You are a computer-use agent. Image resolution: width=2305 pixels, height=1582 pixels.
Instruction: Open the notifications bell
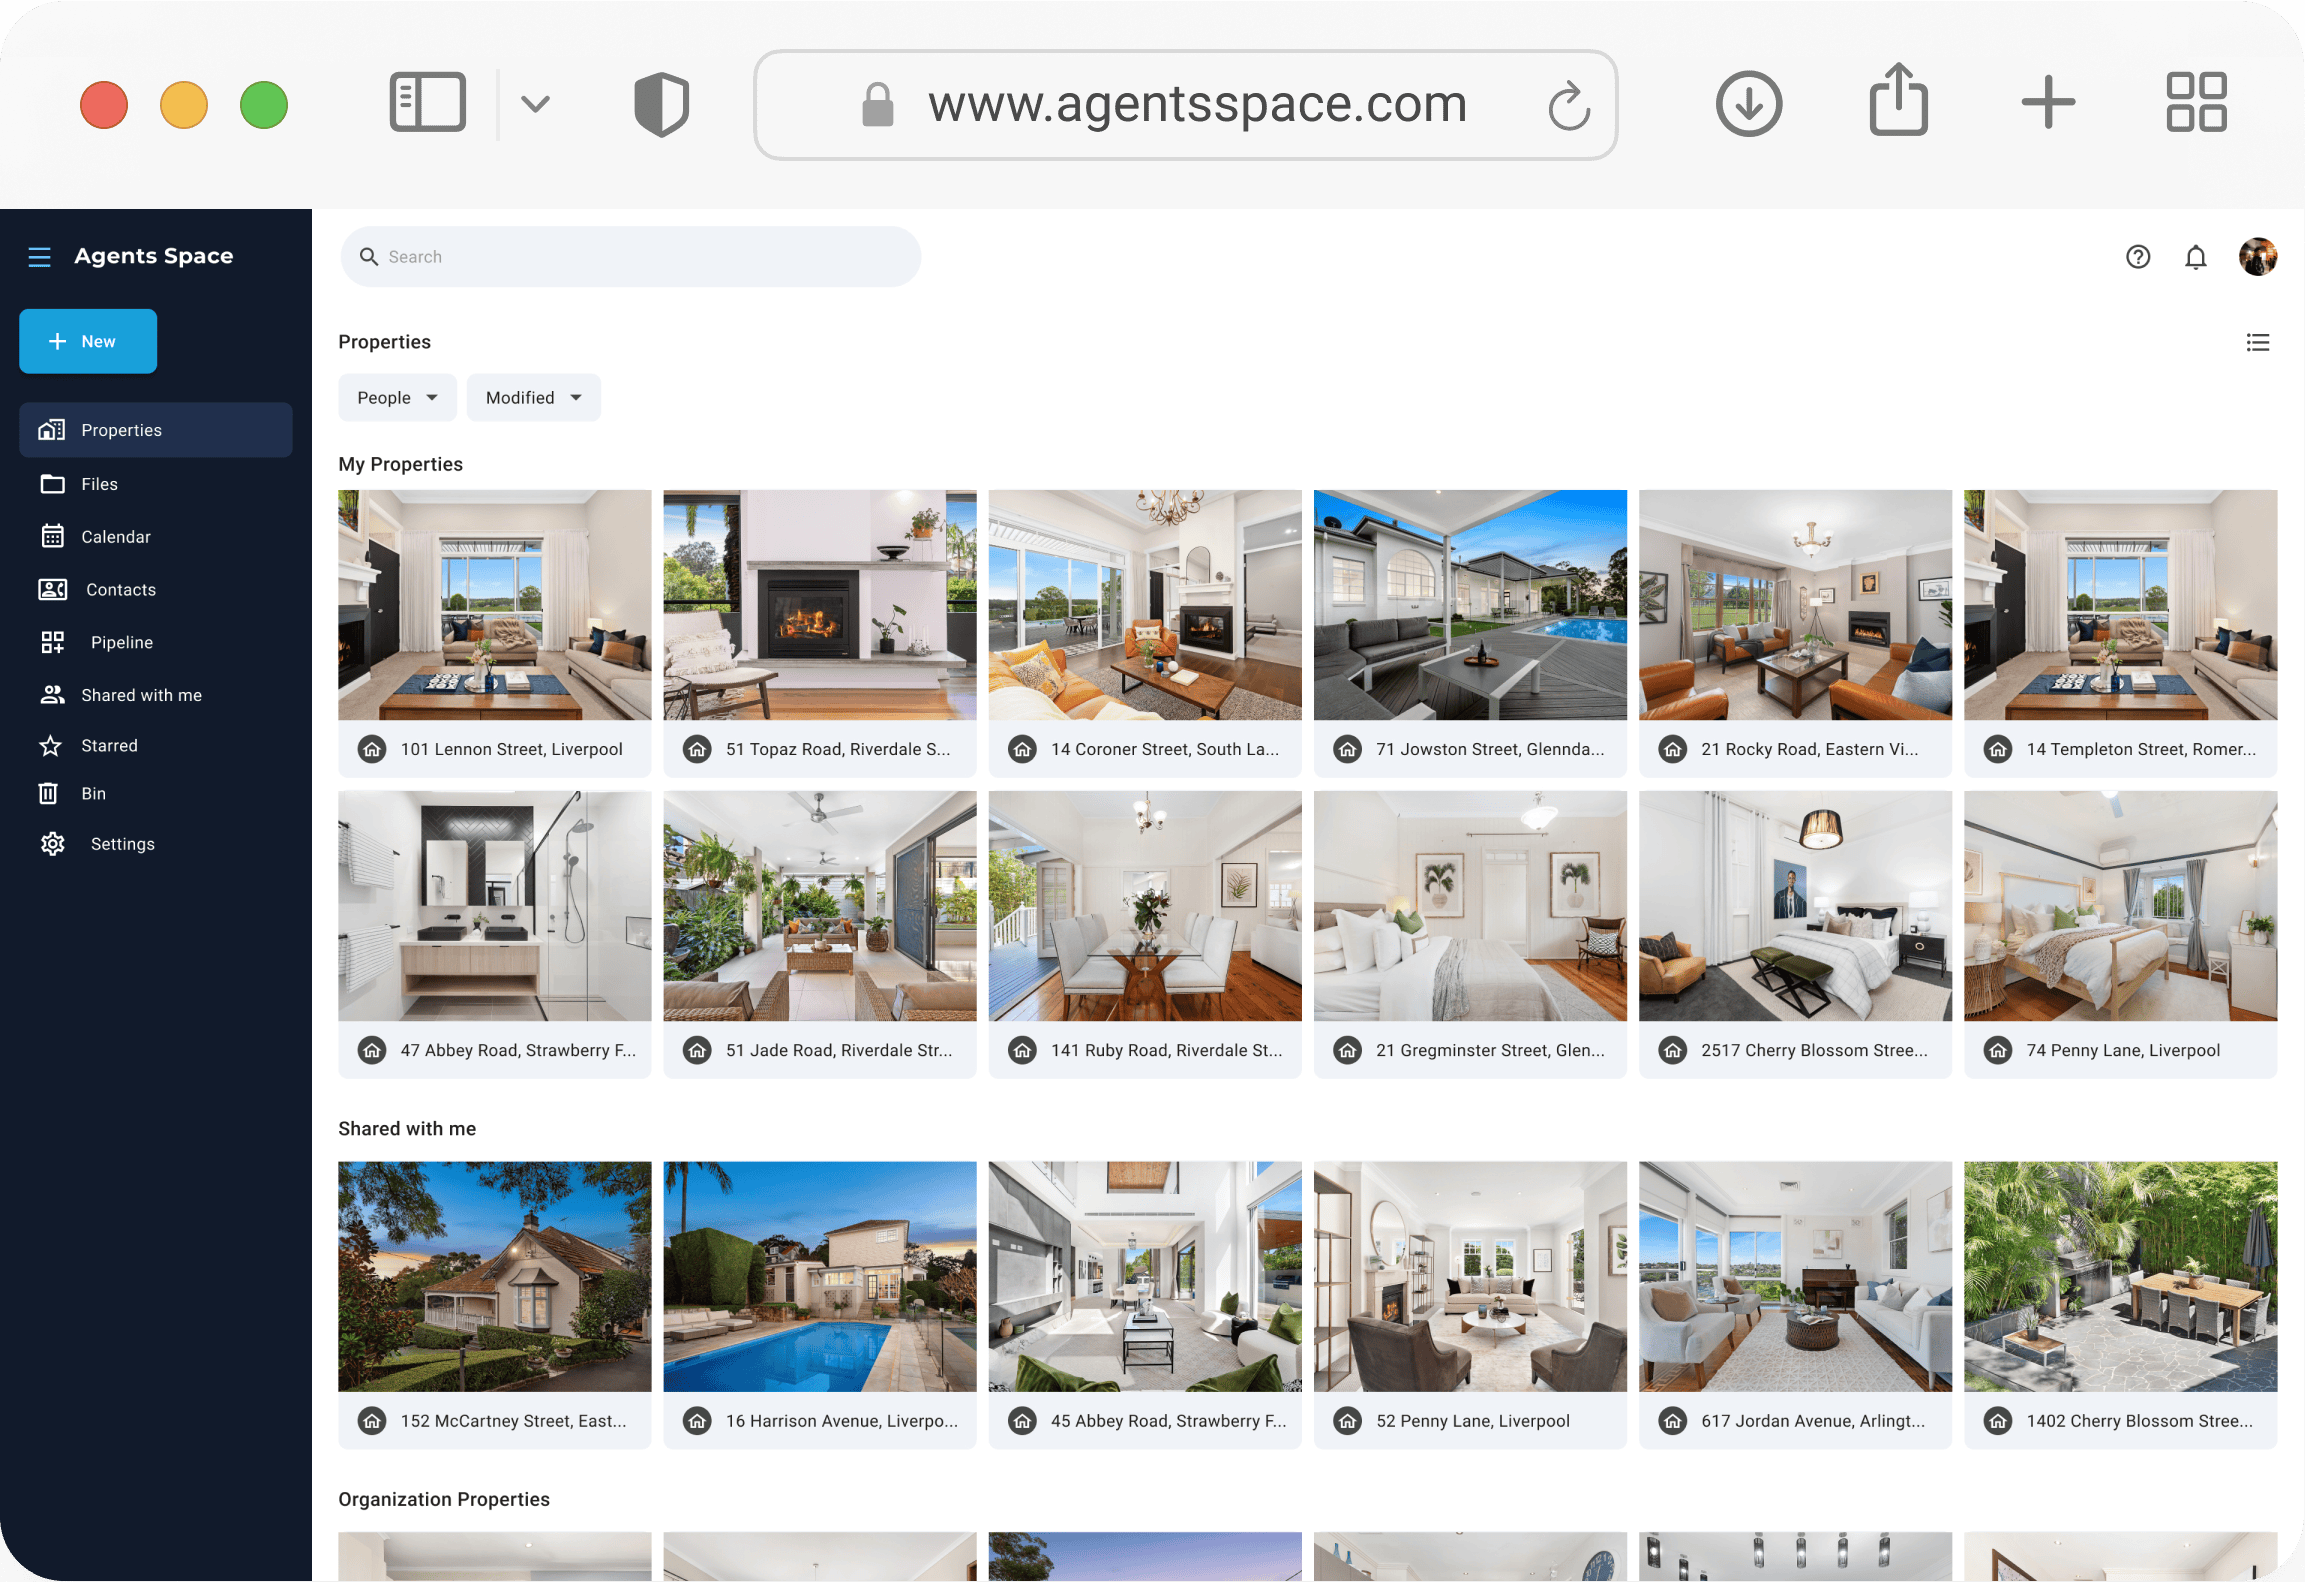coord(2195,257)
